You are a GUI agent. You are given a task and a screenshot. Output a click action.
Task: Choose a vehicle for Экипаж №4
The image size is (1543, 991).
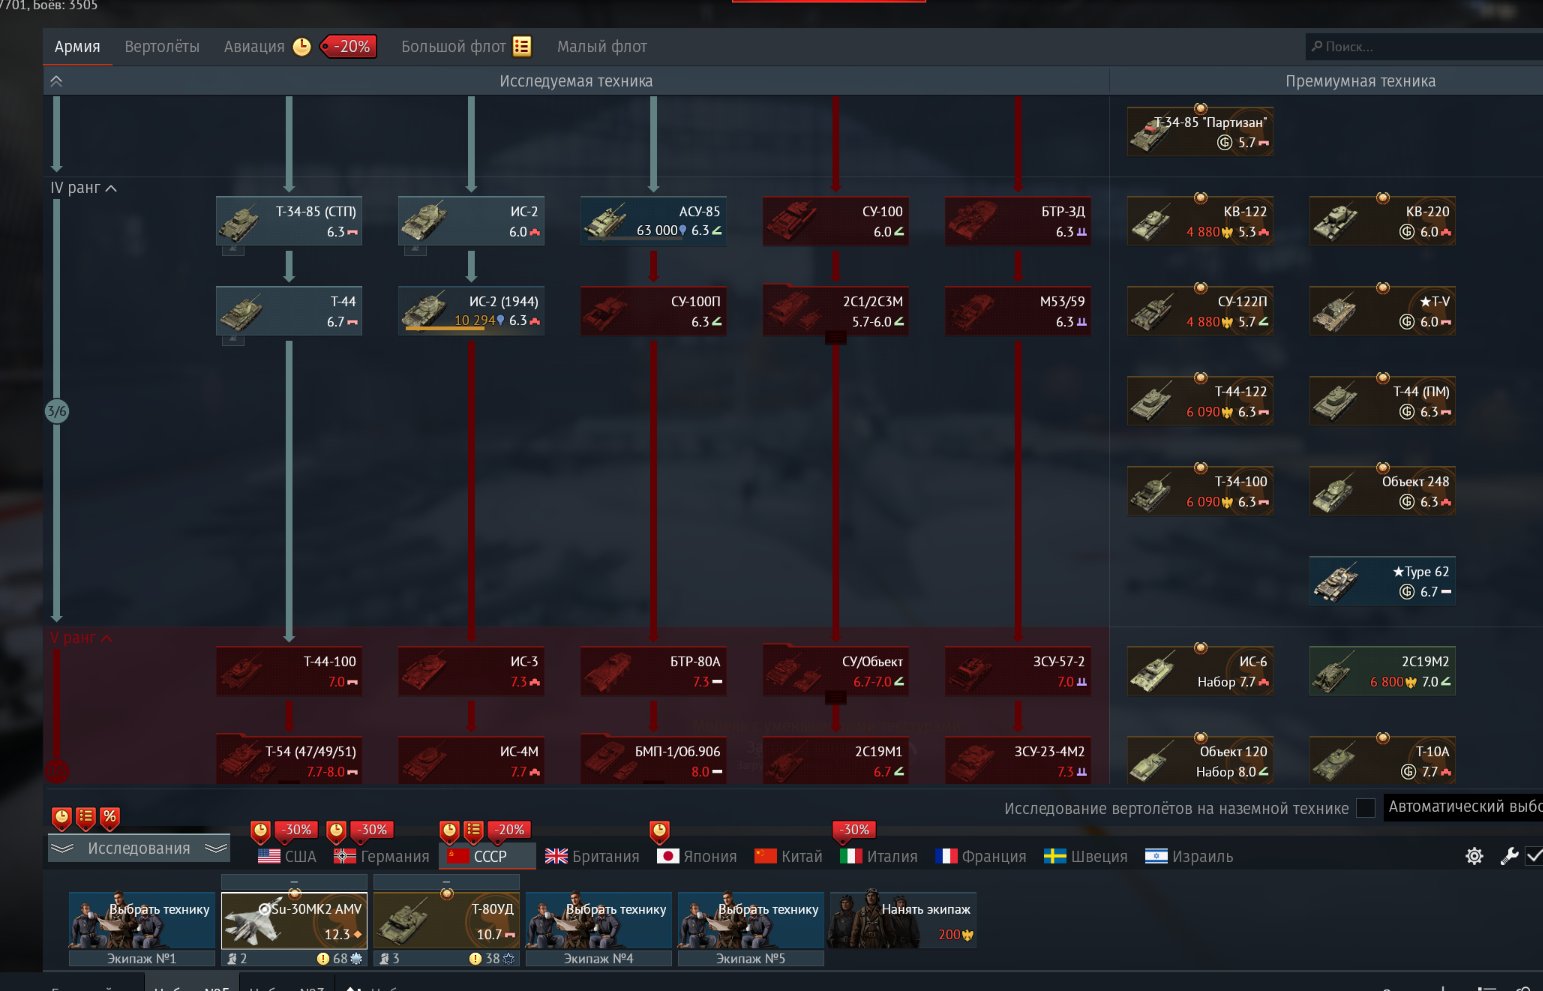pos(598,921)
